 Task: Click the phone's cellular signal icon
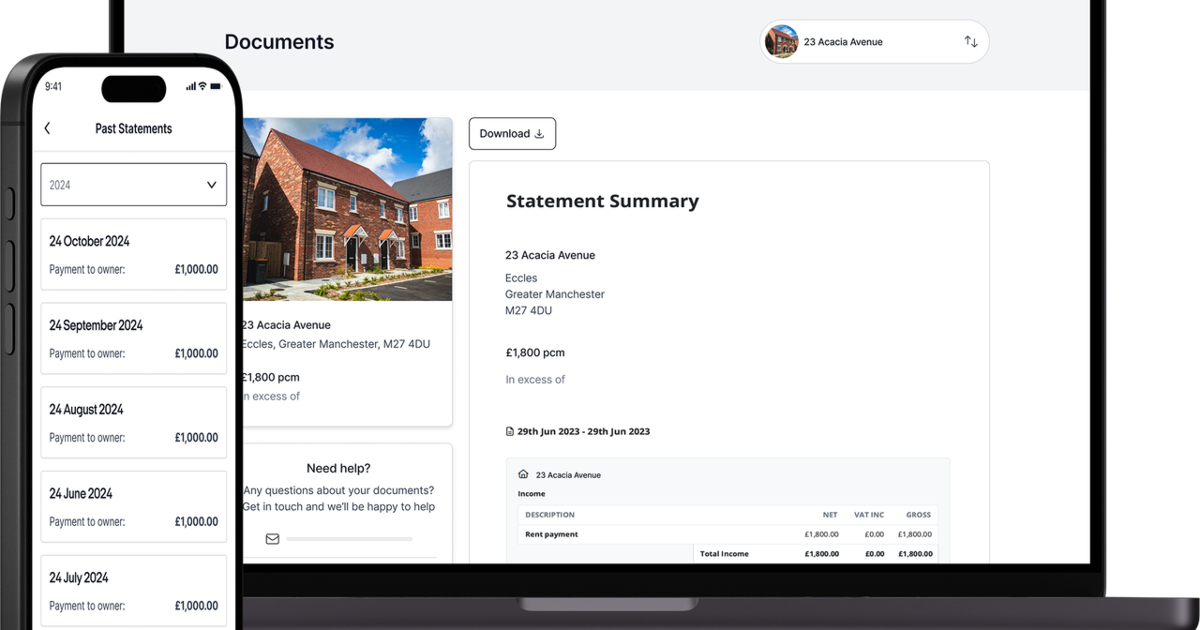[190, 86]
